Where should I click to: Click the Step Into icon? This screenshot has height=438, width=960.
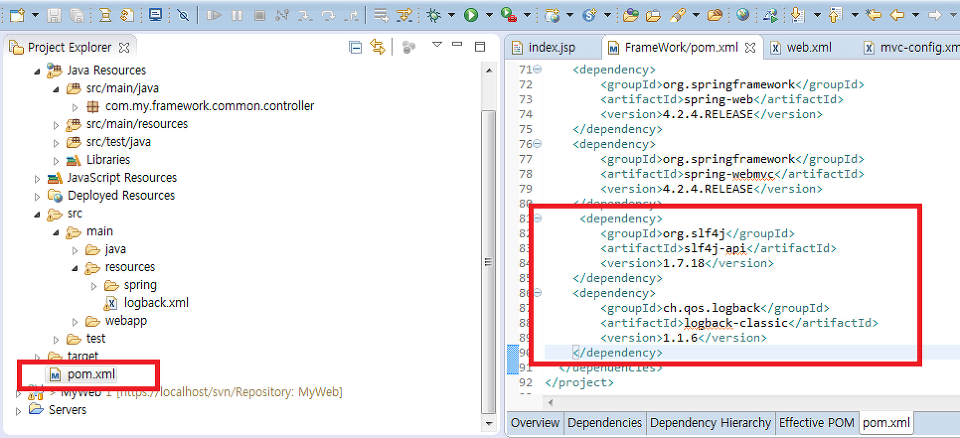click(304, 15)
